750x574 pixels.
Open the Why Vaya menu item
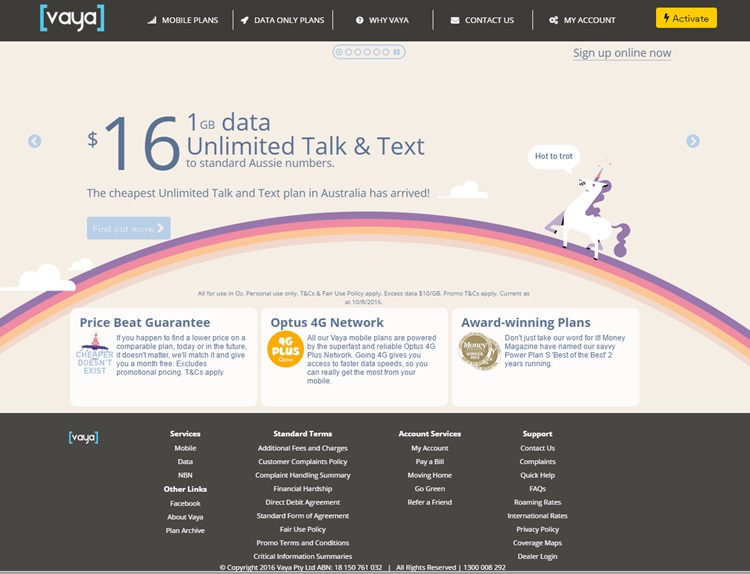(382, 21)
